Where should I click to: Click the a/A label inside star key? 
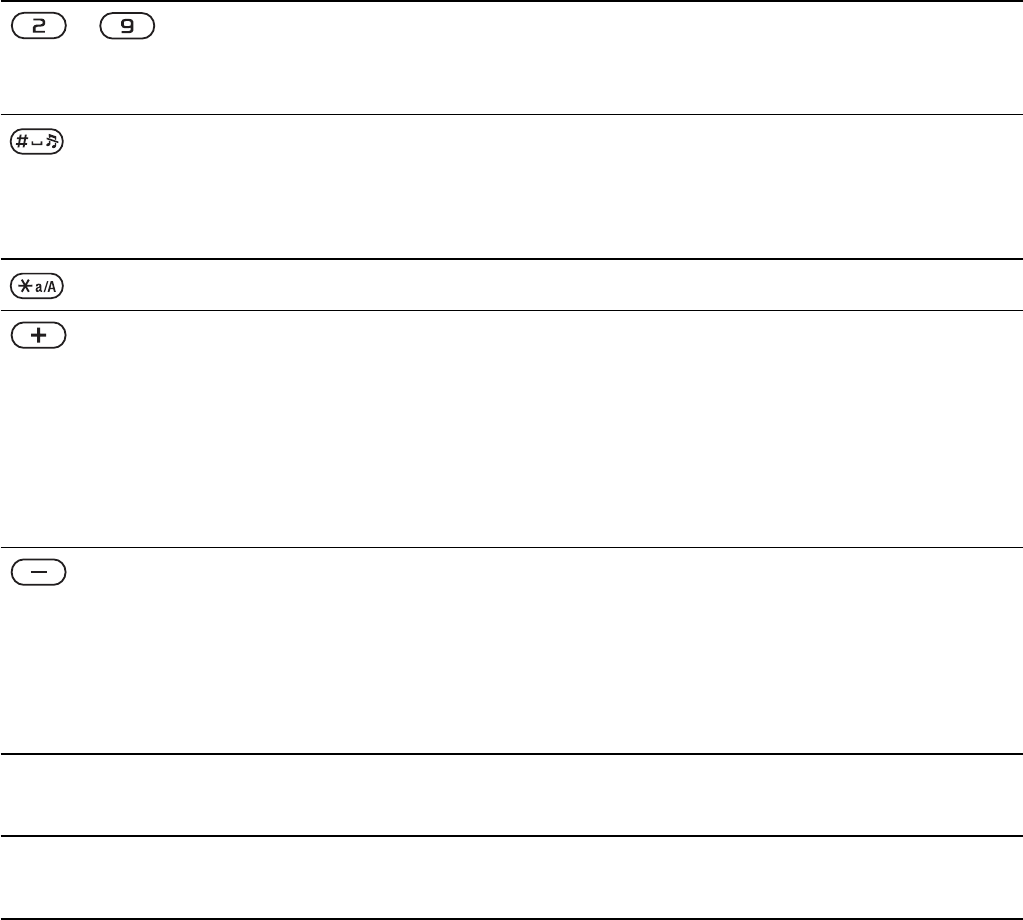(46, 286)
